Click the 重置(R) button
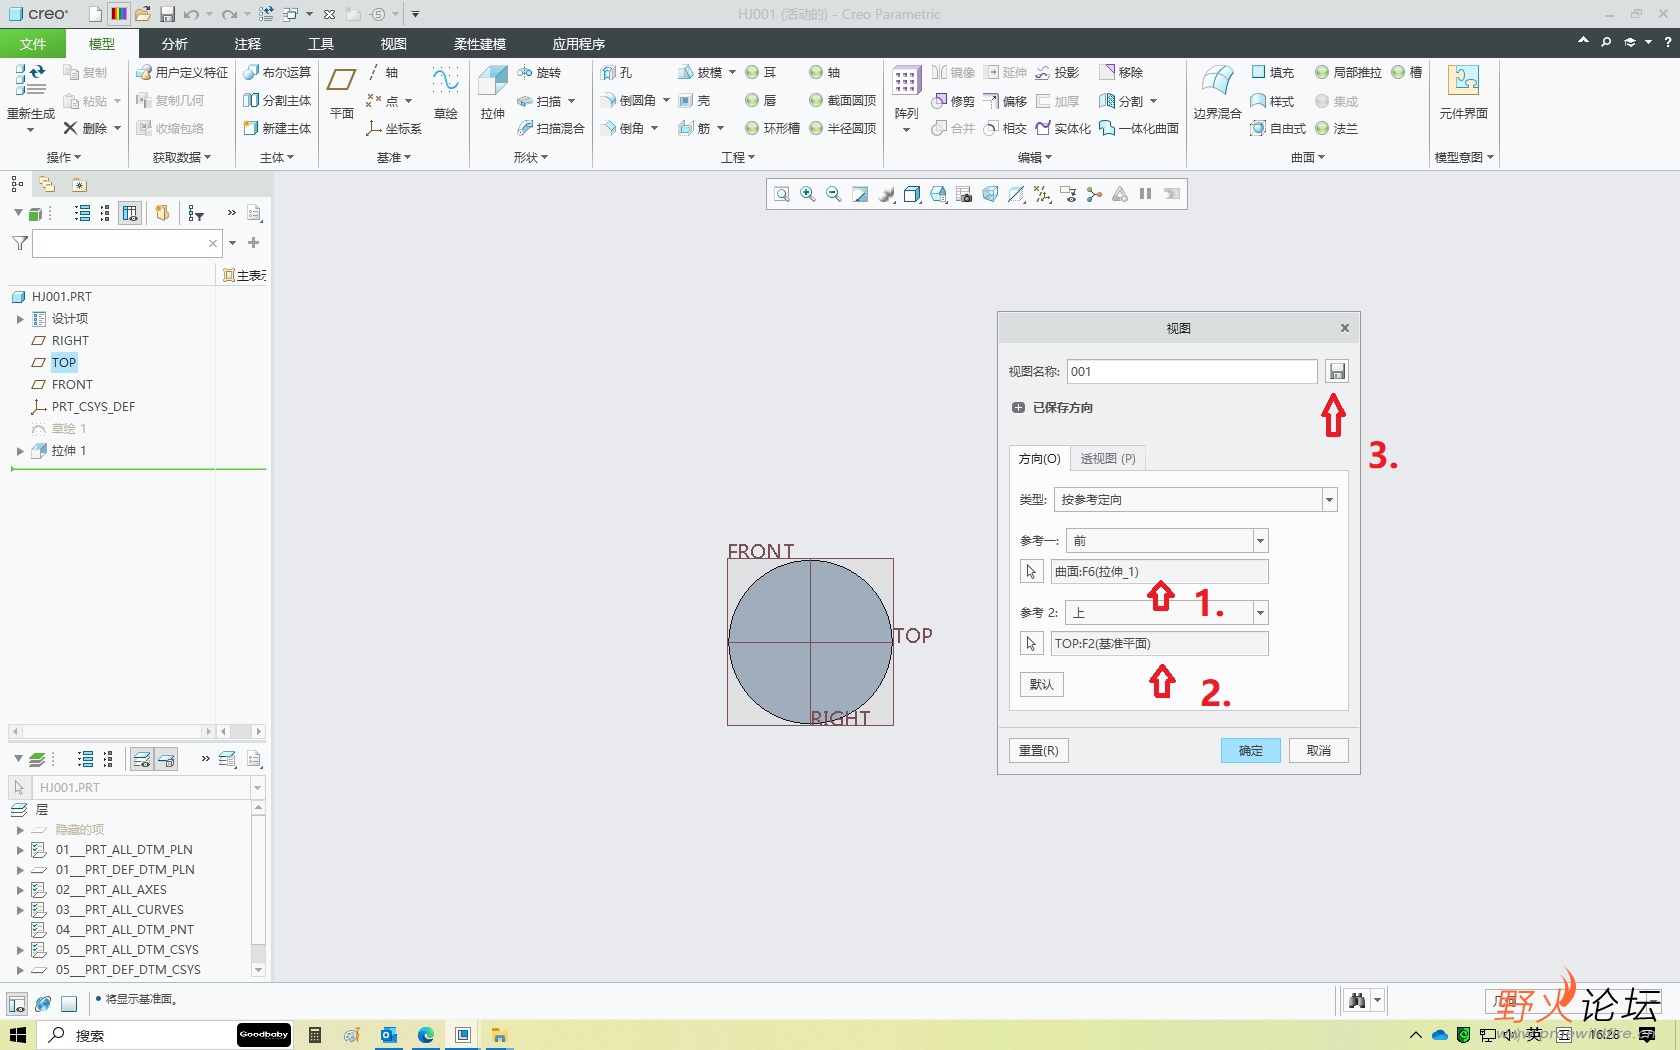 pyautogui.click(x=1039, y=751)
